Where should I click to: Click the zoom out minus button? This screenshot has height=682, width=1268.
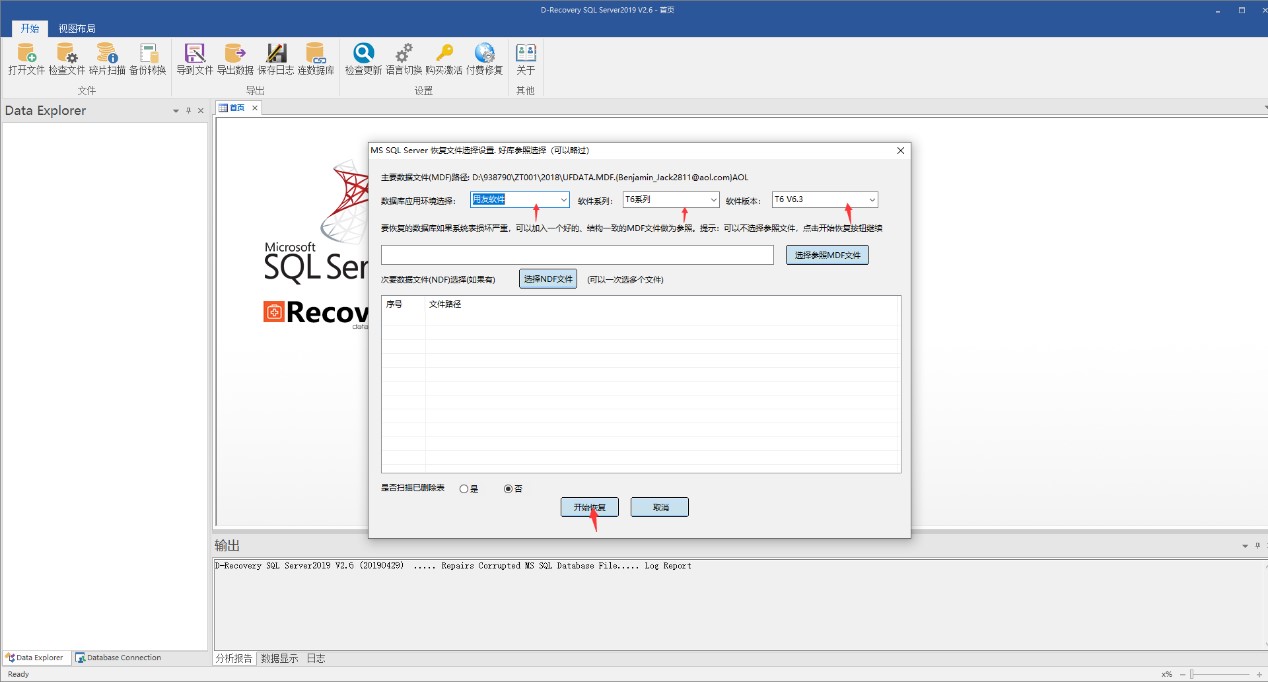pos(1181,675)
